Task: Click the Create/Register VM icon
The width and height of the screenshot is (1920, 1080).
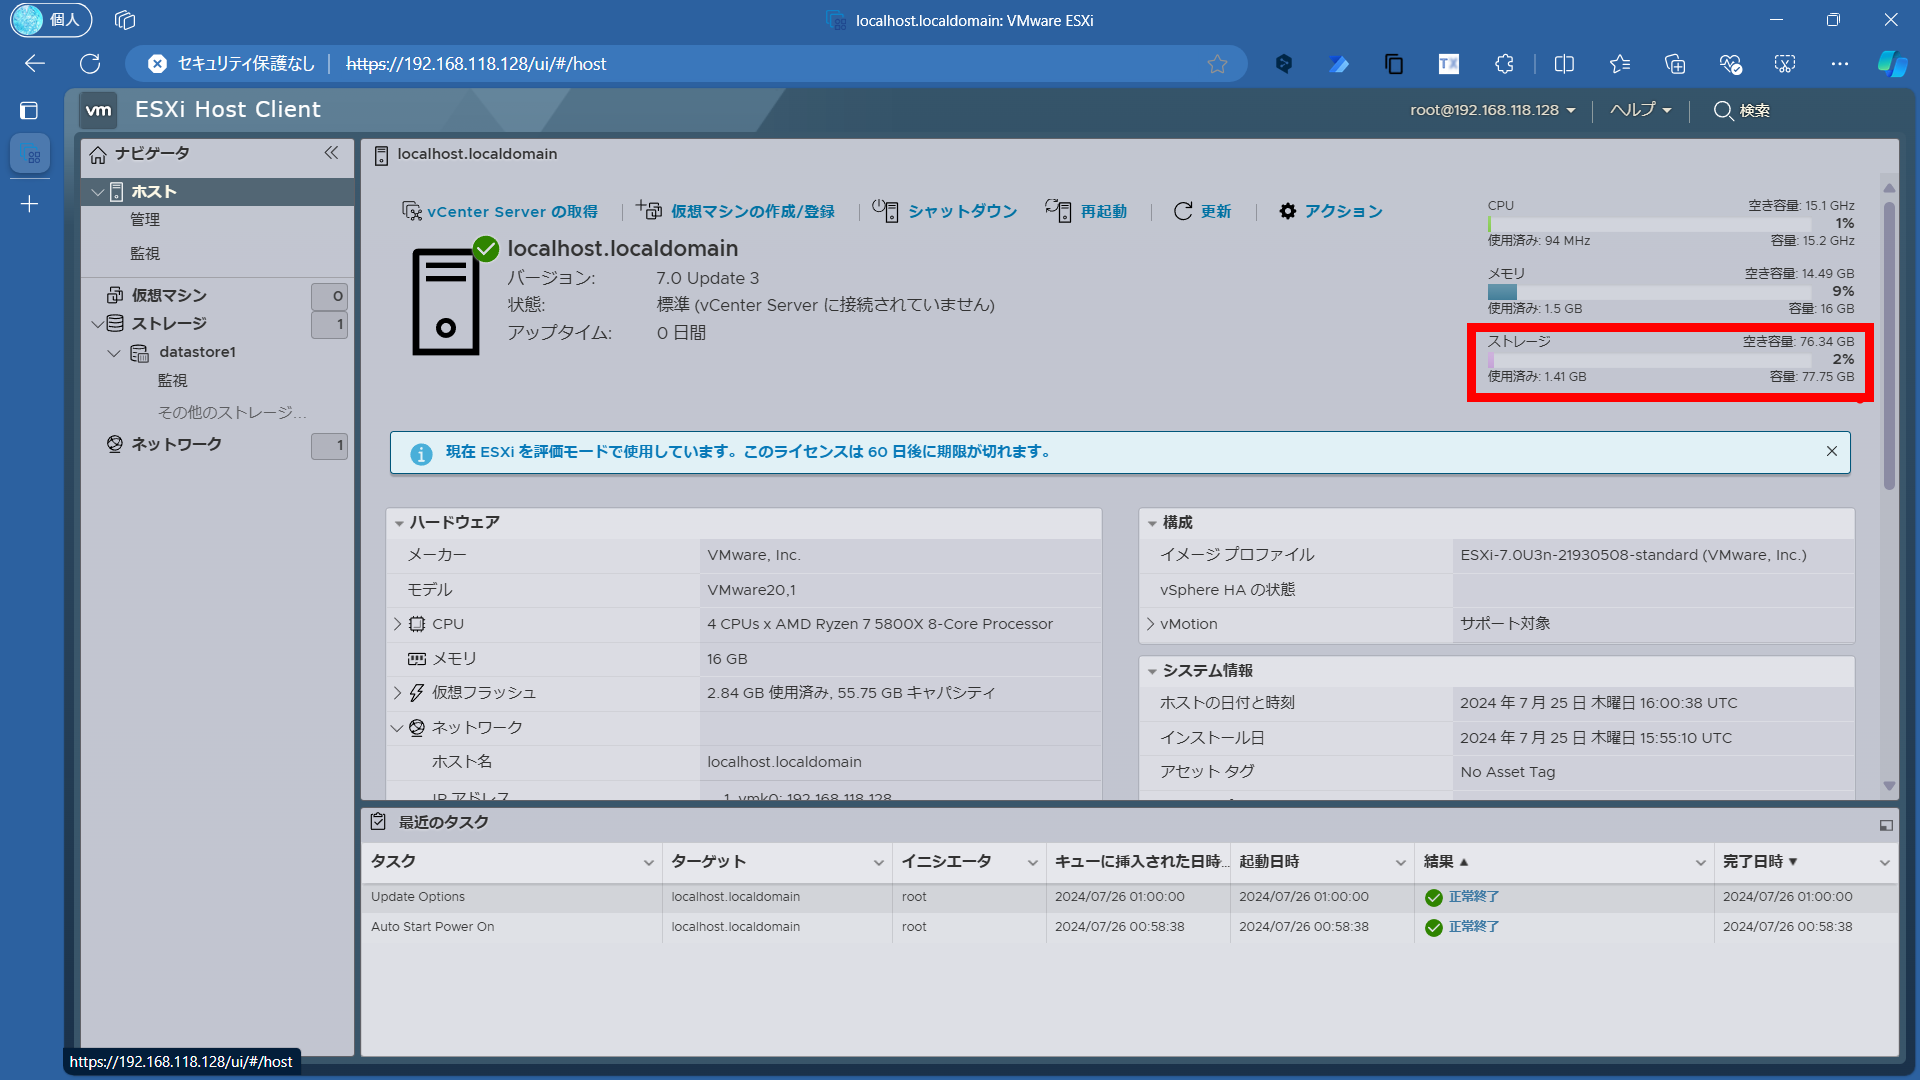Action: tap(649, 210)
